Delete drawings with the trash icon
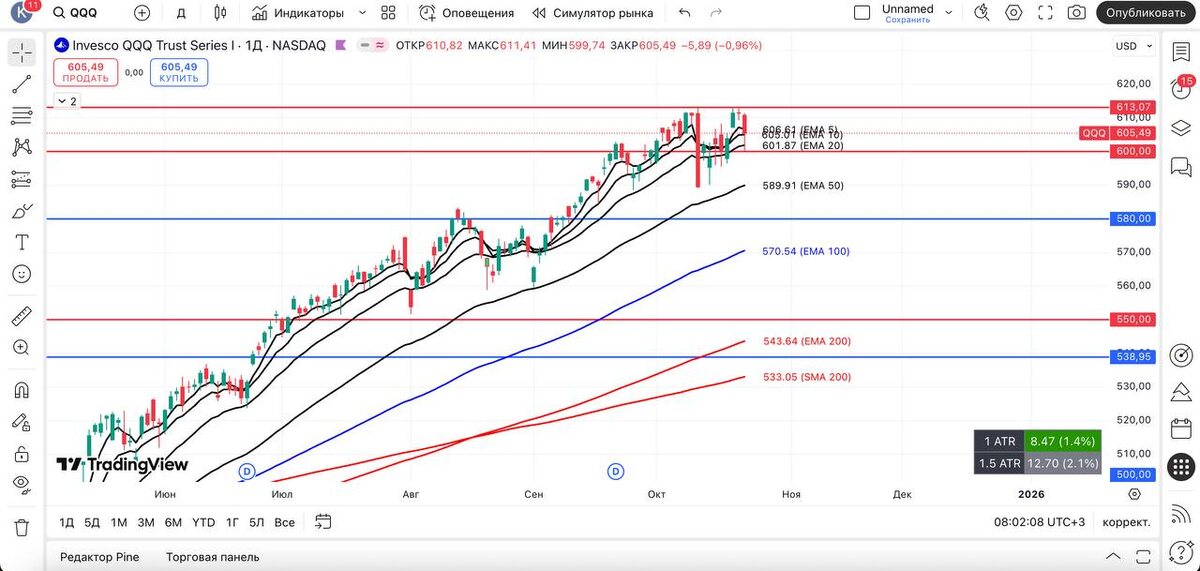 (21, 526)
